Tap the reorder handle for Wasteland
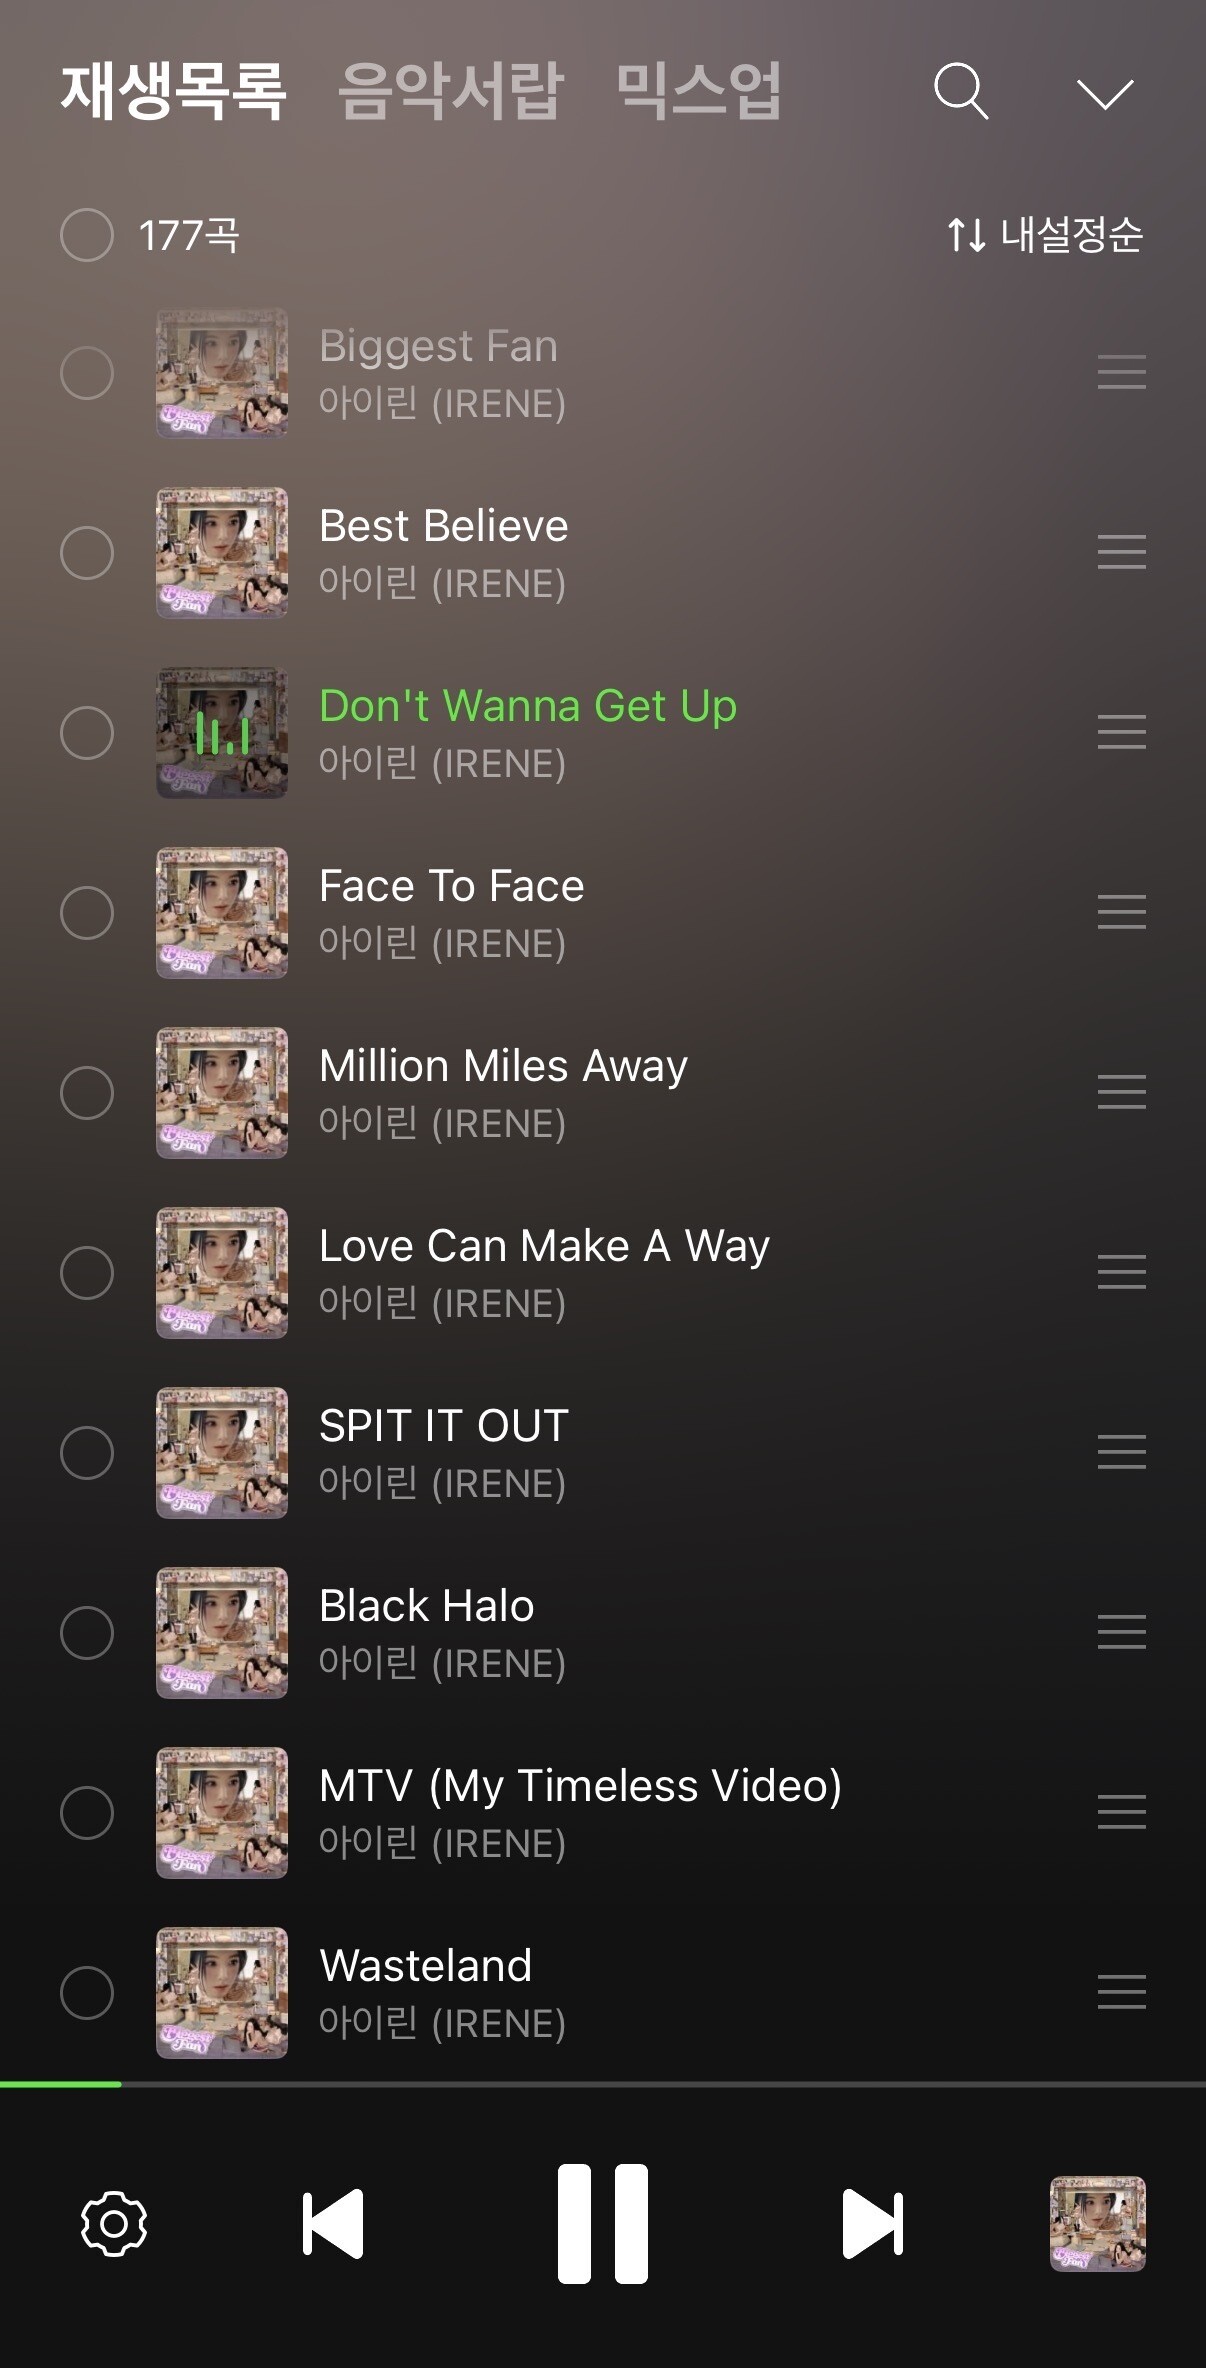 click(1121, 1992)
